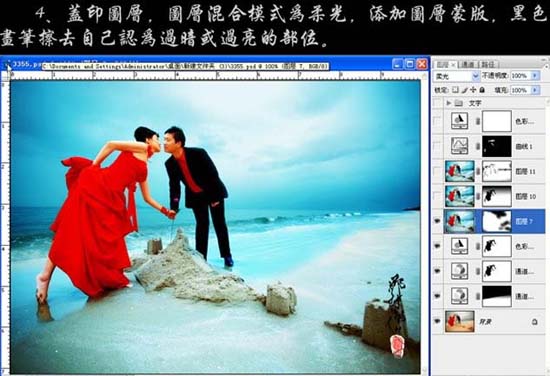550x376 pixels.
Task: Click the 曲线 1 curves adjustment icon
Action: (x=460, y=146)
